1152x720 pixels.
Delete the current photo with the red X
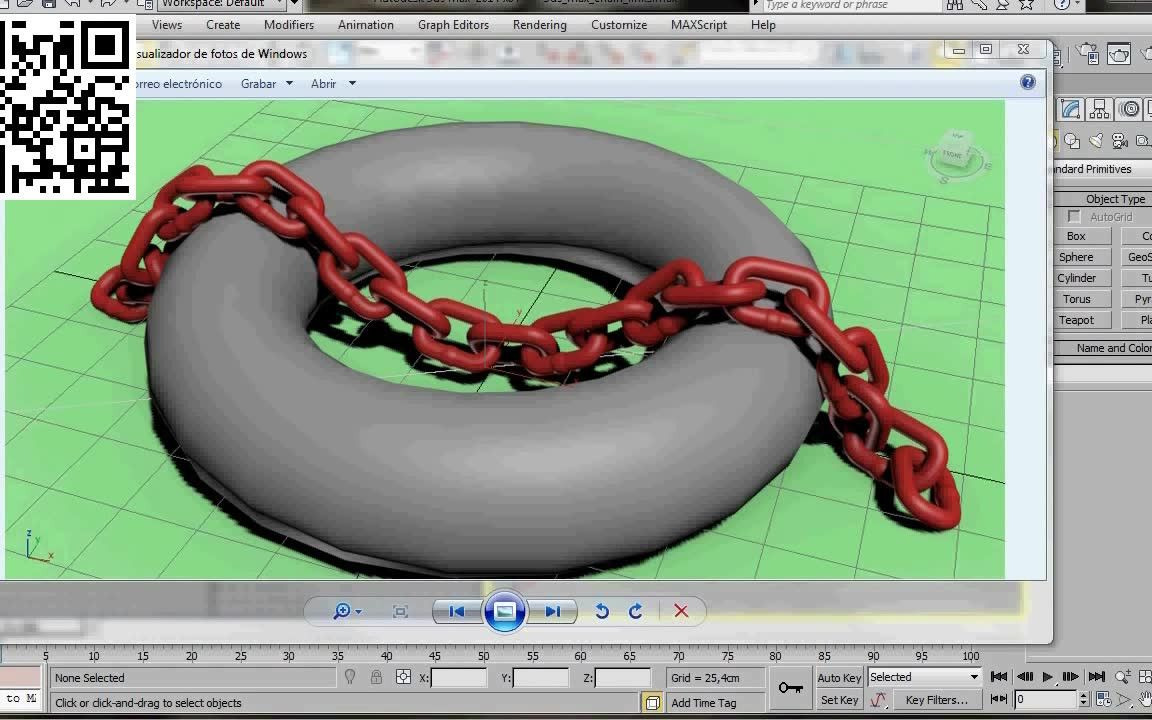click(x=683, y=611)
